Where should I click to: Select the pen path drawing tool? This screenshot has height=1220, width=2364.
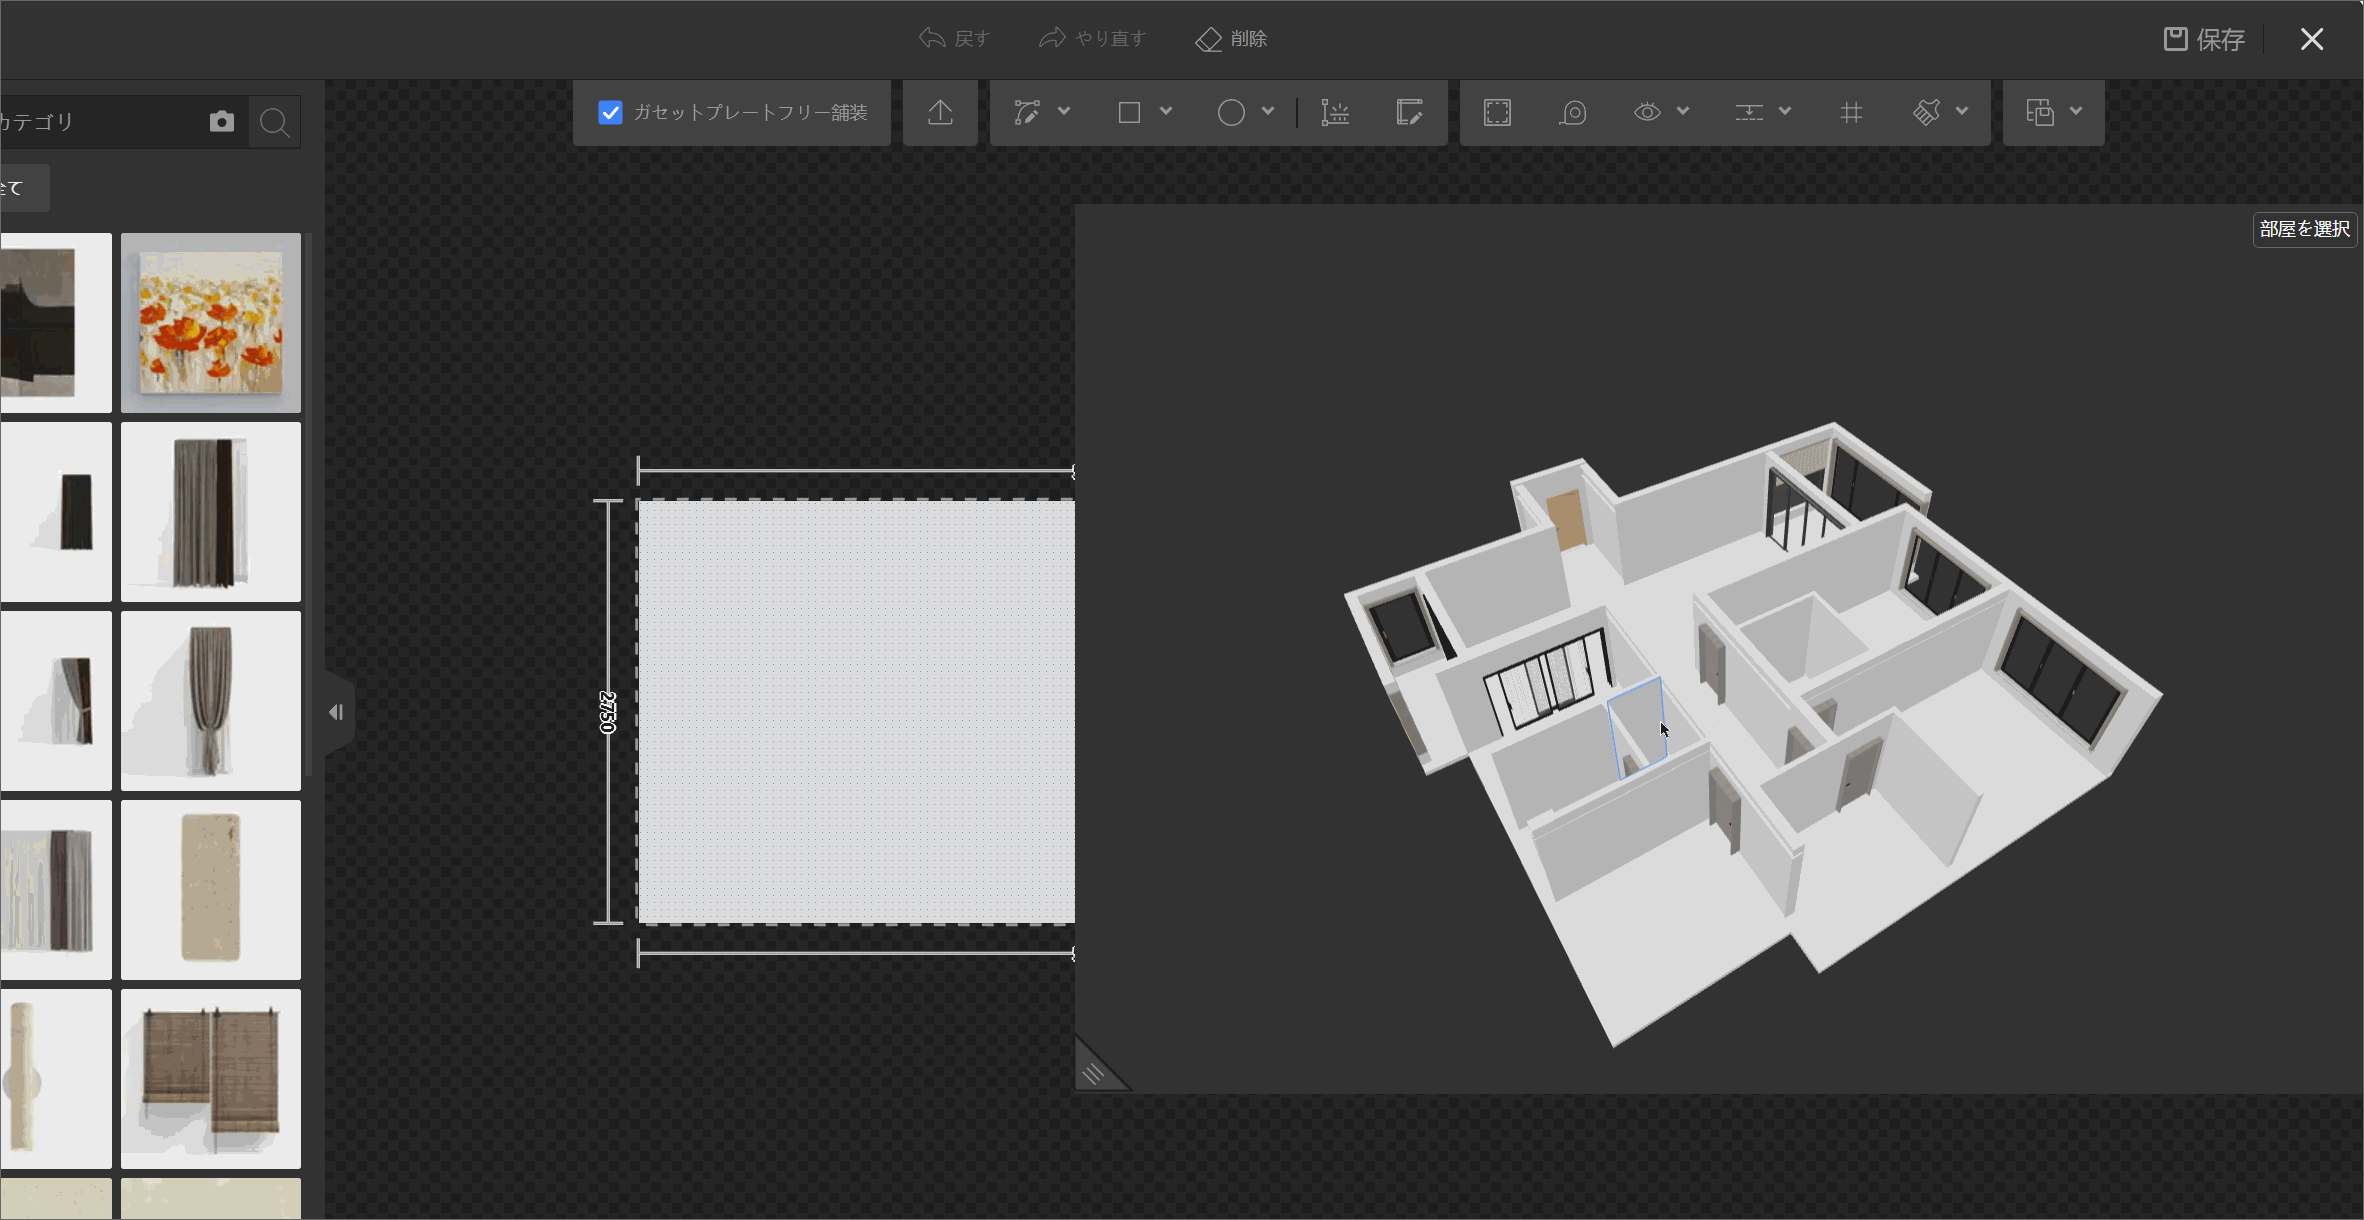coord(1027,113)
